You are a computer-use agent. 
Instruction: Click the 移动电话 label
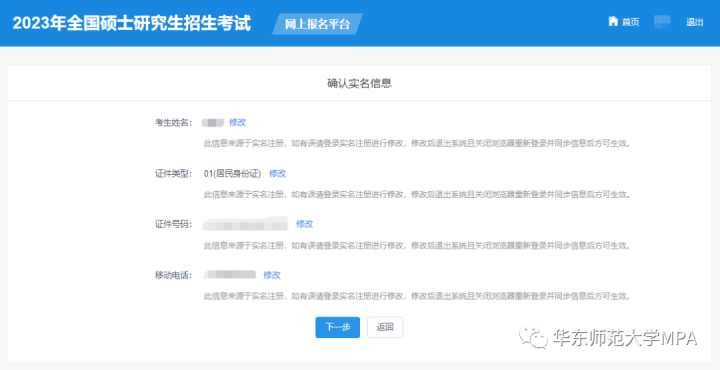coord(174,275)
